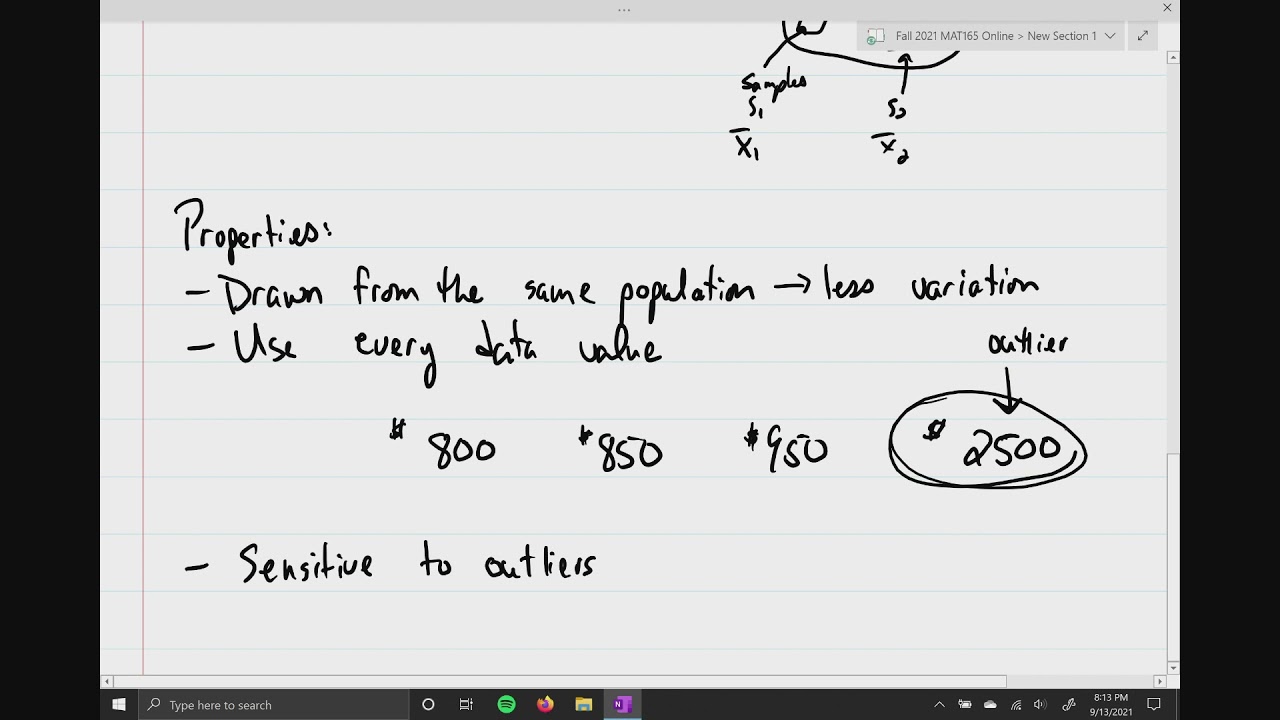Viewport: 1280px width, 720px height.
Task: Exit full page view with the expand arrows
Action: pos(1143,36)
